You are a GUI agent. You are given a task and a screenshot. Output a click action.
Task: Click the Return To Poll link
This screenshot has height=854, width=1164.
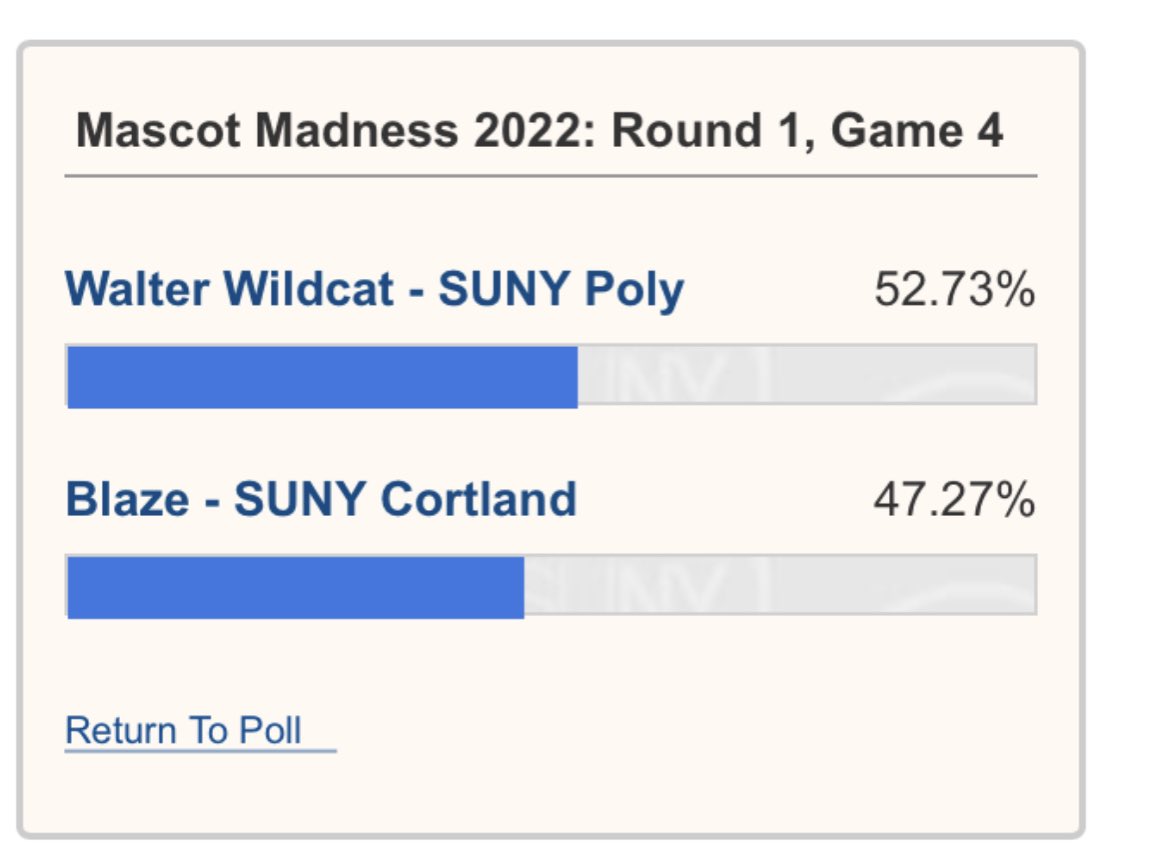pyautogui.click(x=183, y=731)
